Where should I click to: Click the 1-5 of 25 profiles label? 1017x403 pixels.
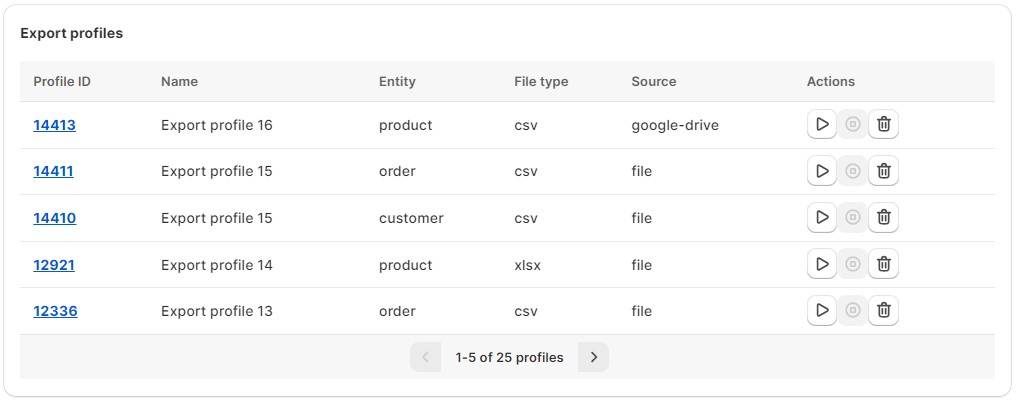pyautogui.click(x=509, y=358)
